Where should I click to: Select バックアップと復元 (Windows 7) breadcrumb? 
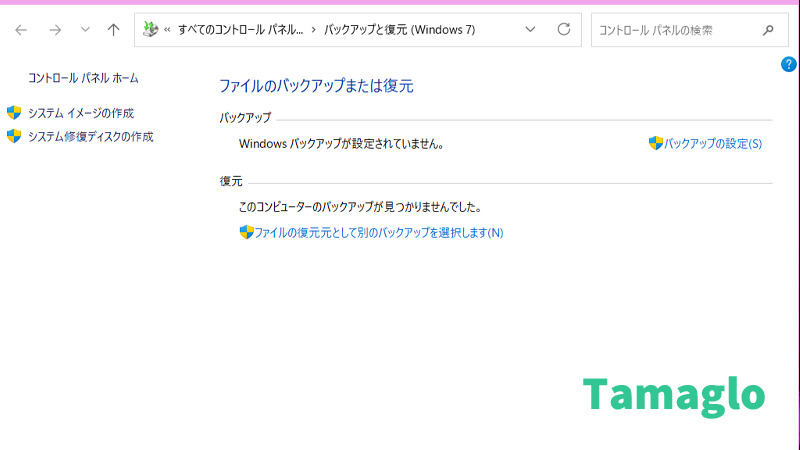click(399, 30)
